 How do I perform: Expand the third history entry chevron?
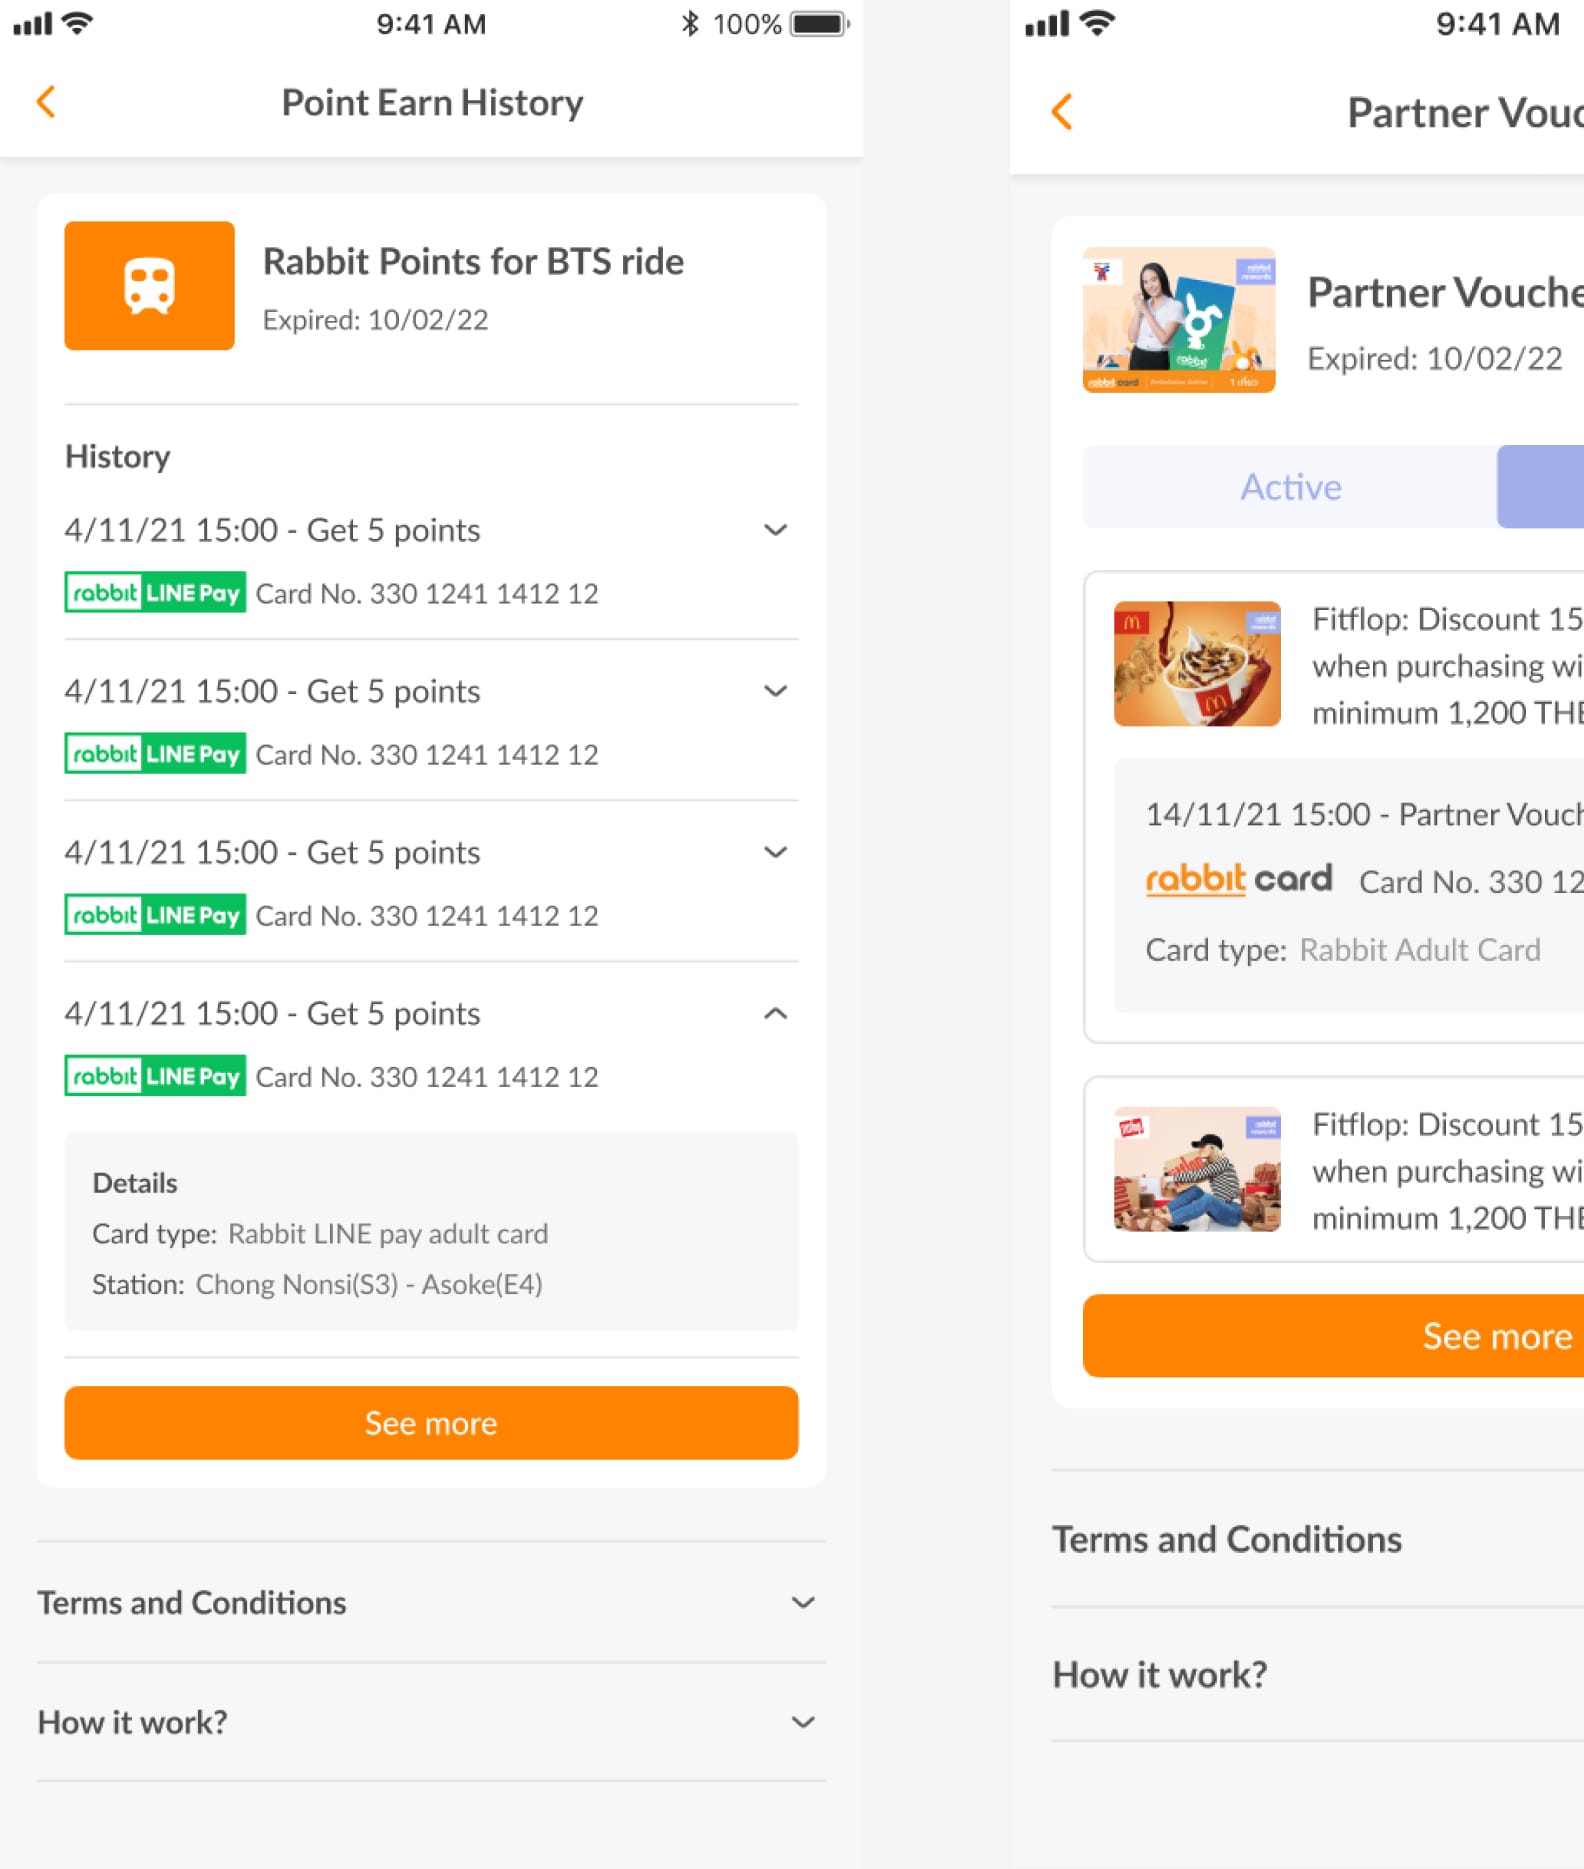pos(775,852)
